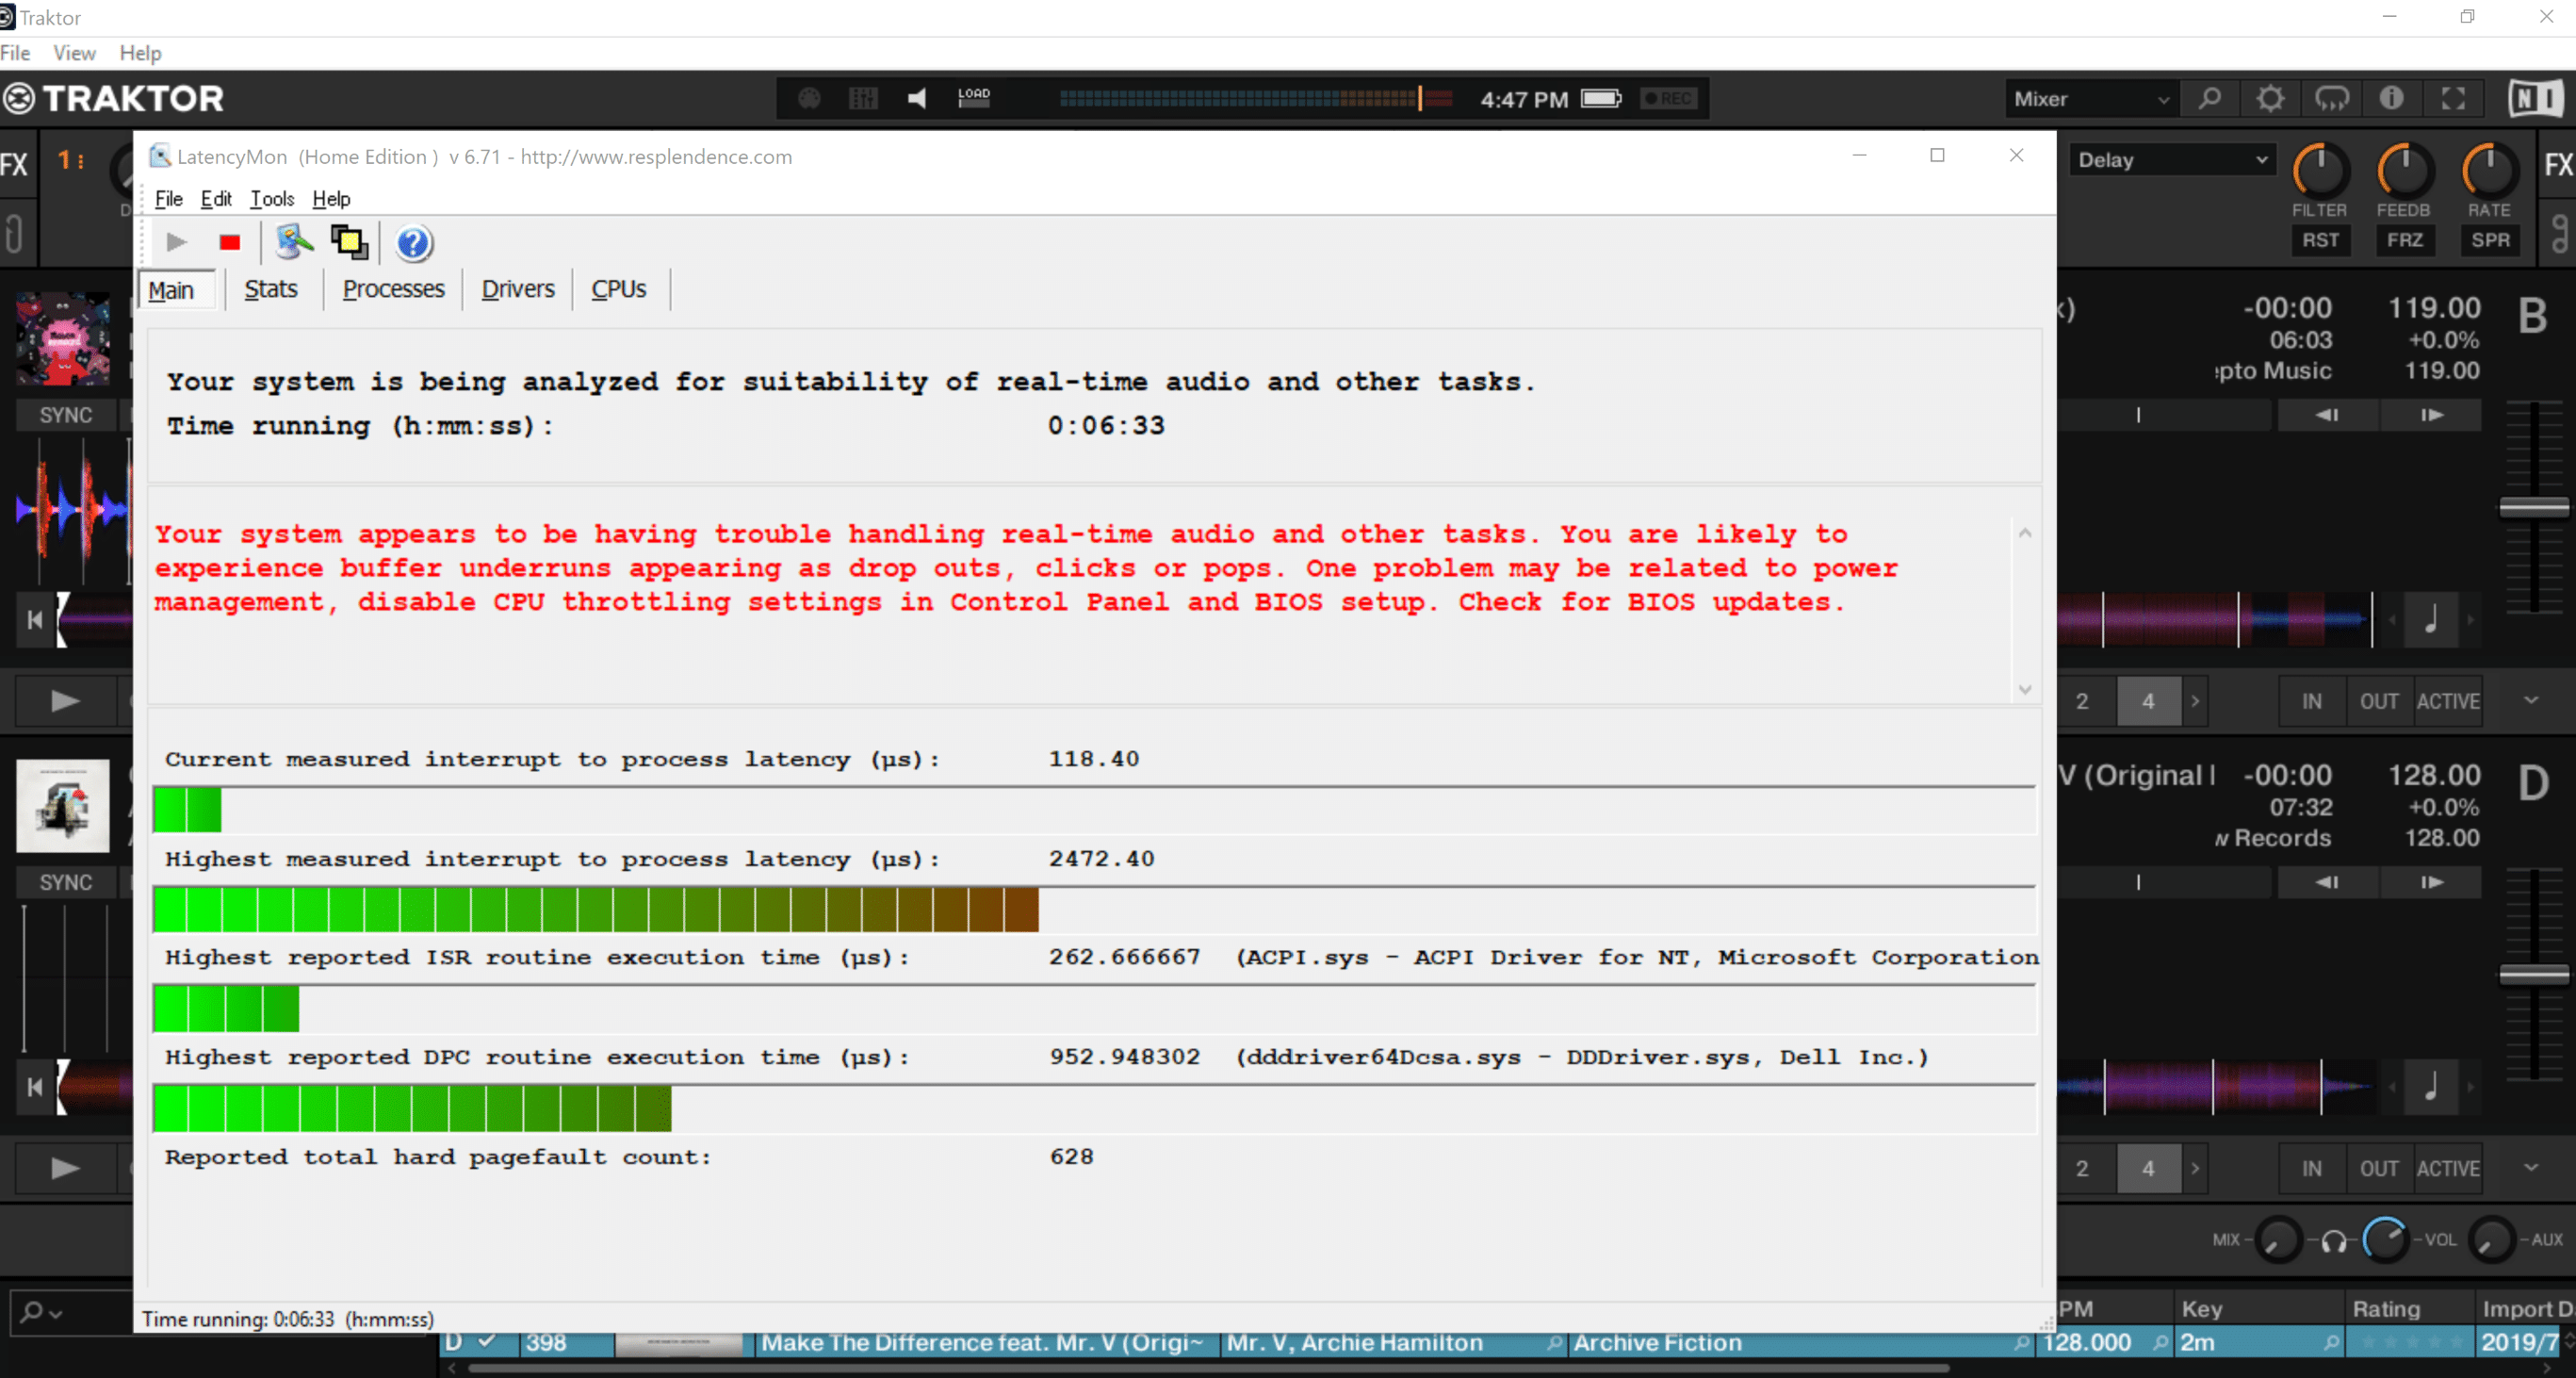Click Native Instruments NI logo

coord(2536,98)
